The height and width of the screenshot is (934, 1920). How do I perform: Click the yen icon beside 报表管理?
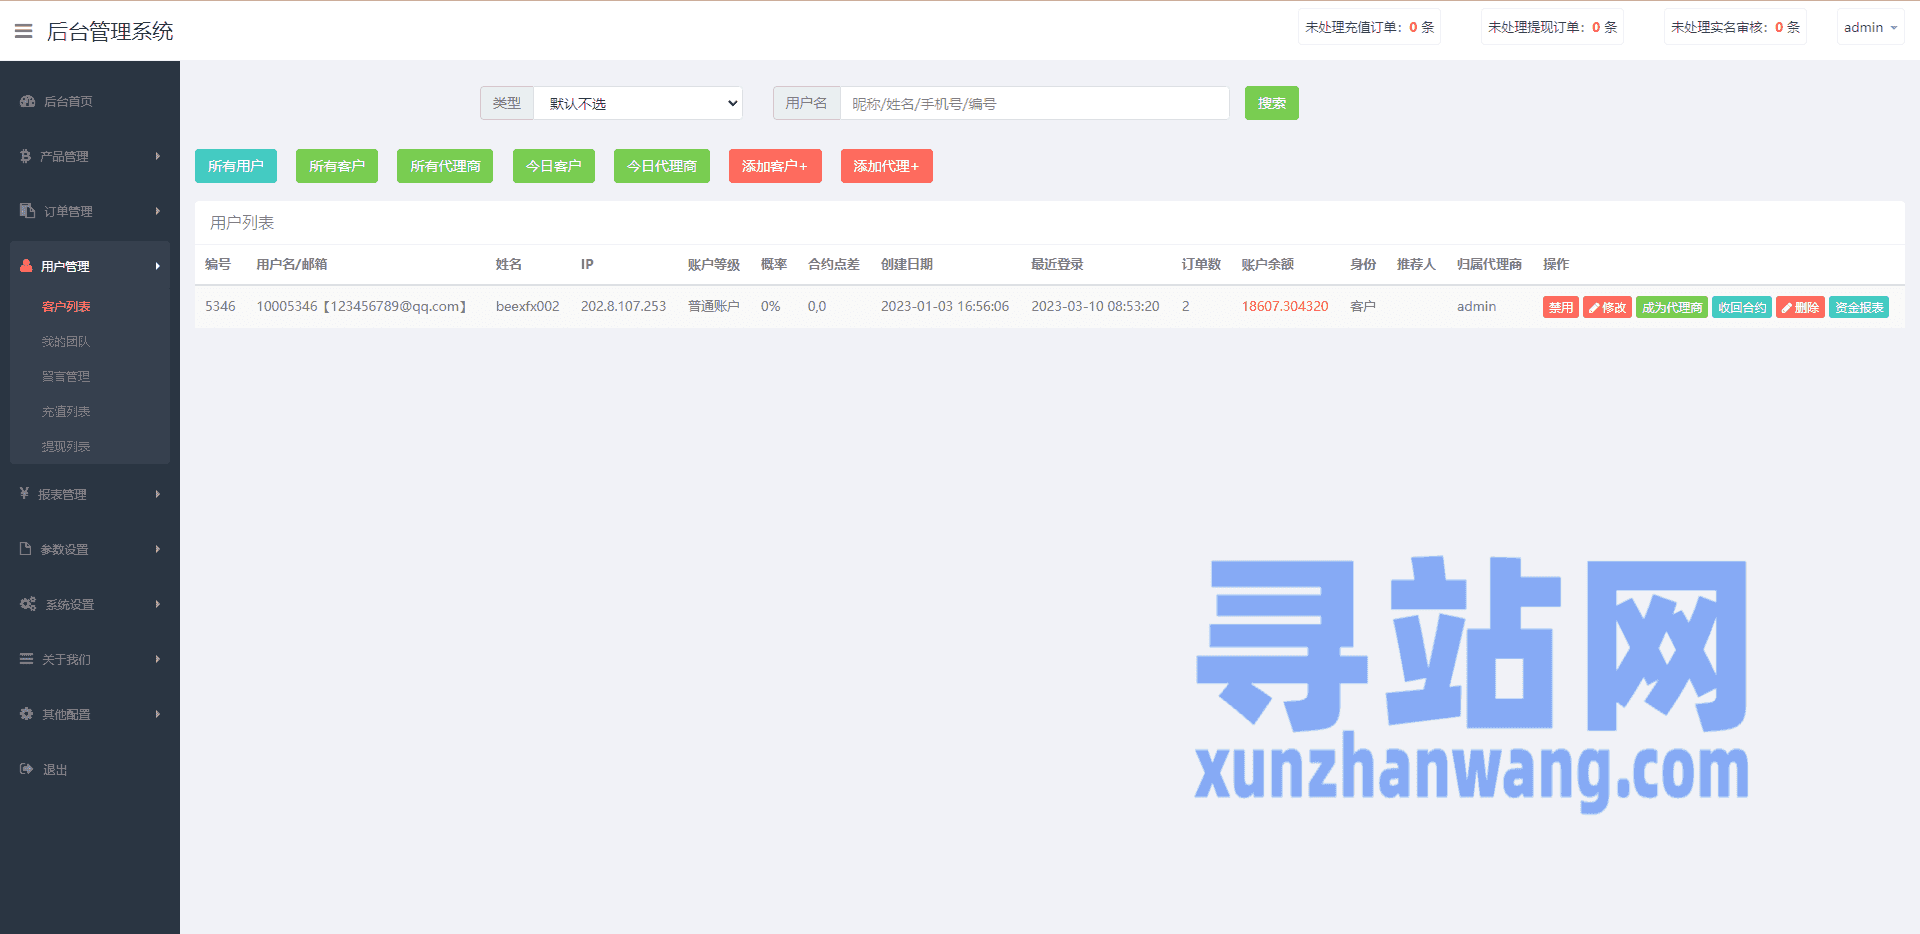[x=25, y=494]
